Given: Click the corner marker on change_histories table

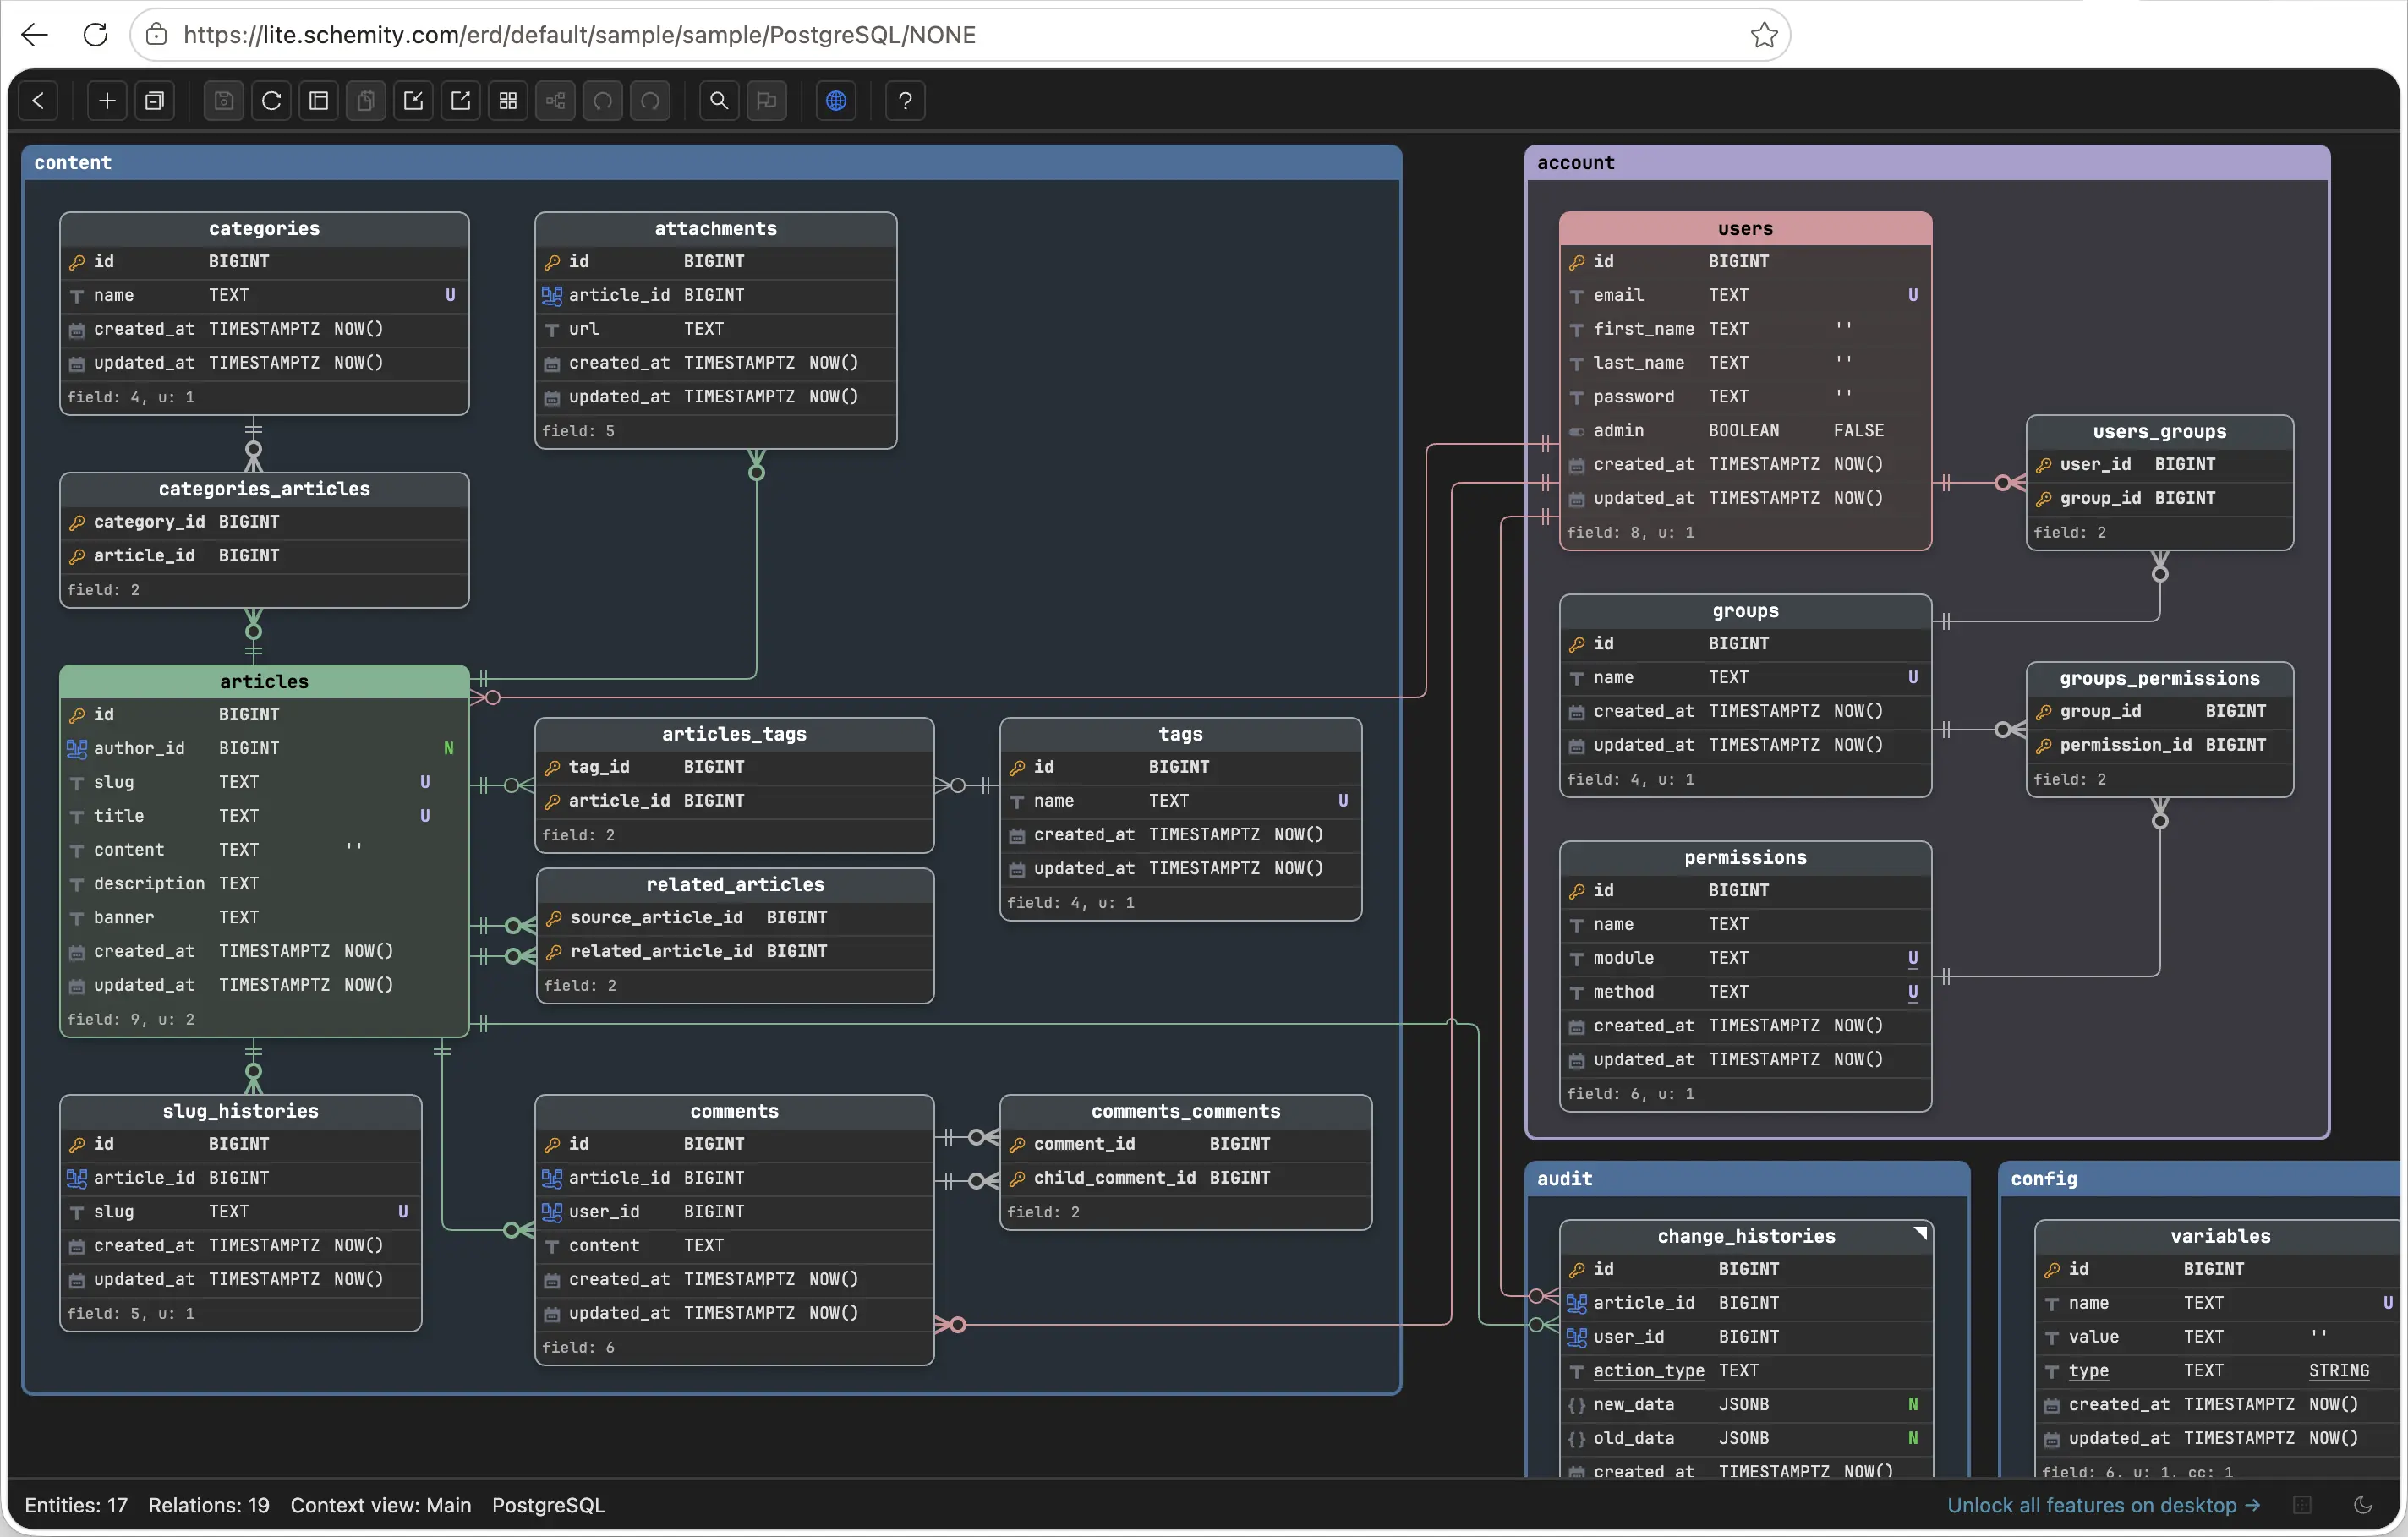Looking at the screenshot, I should point(1920,1232).
